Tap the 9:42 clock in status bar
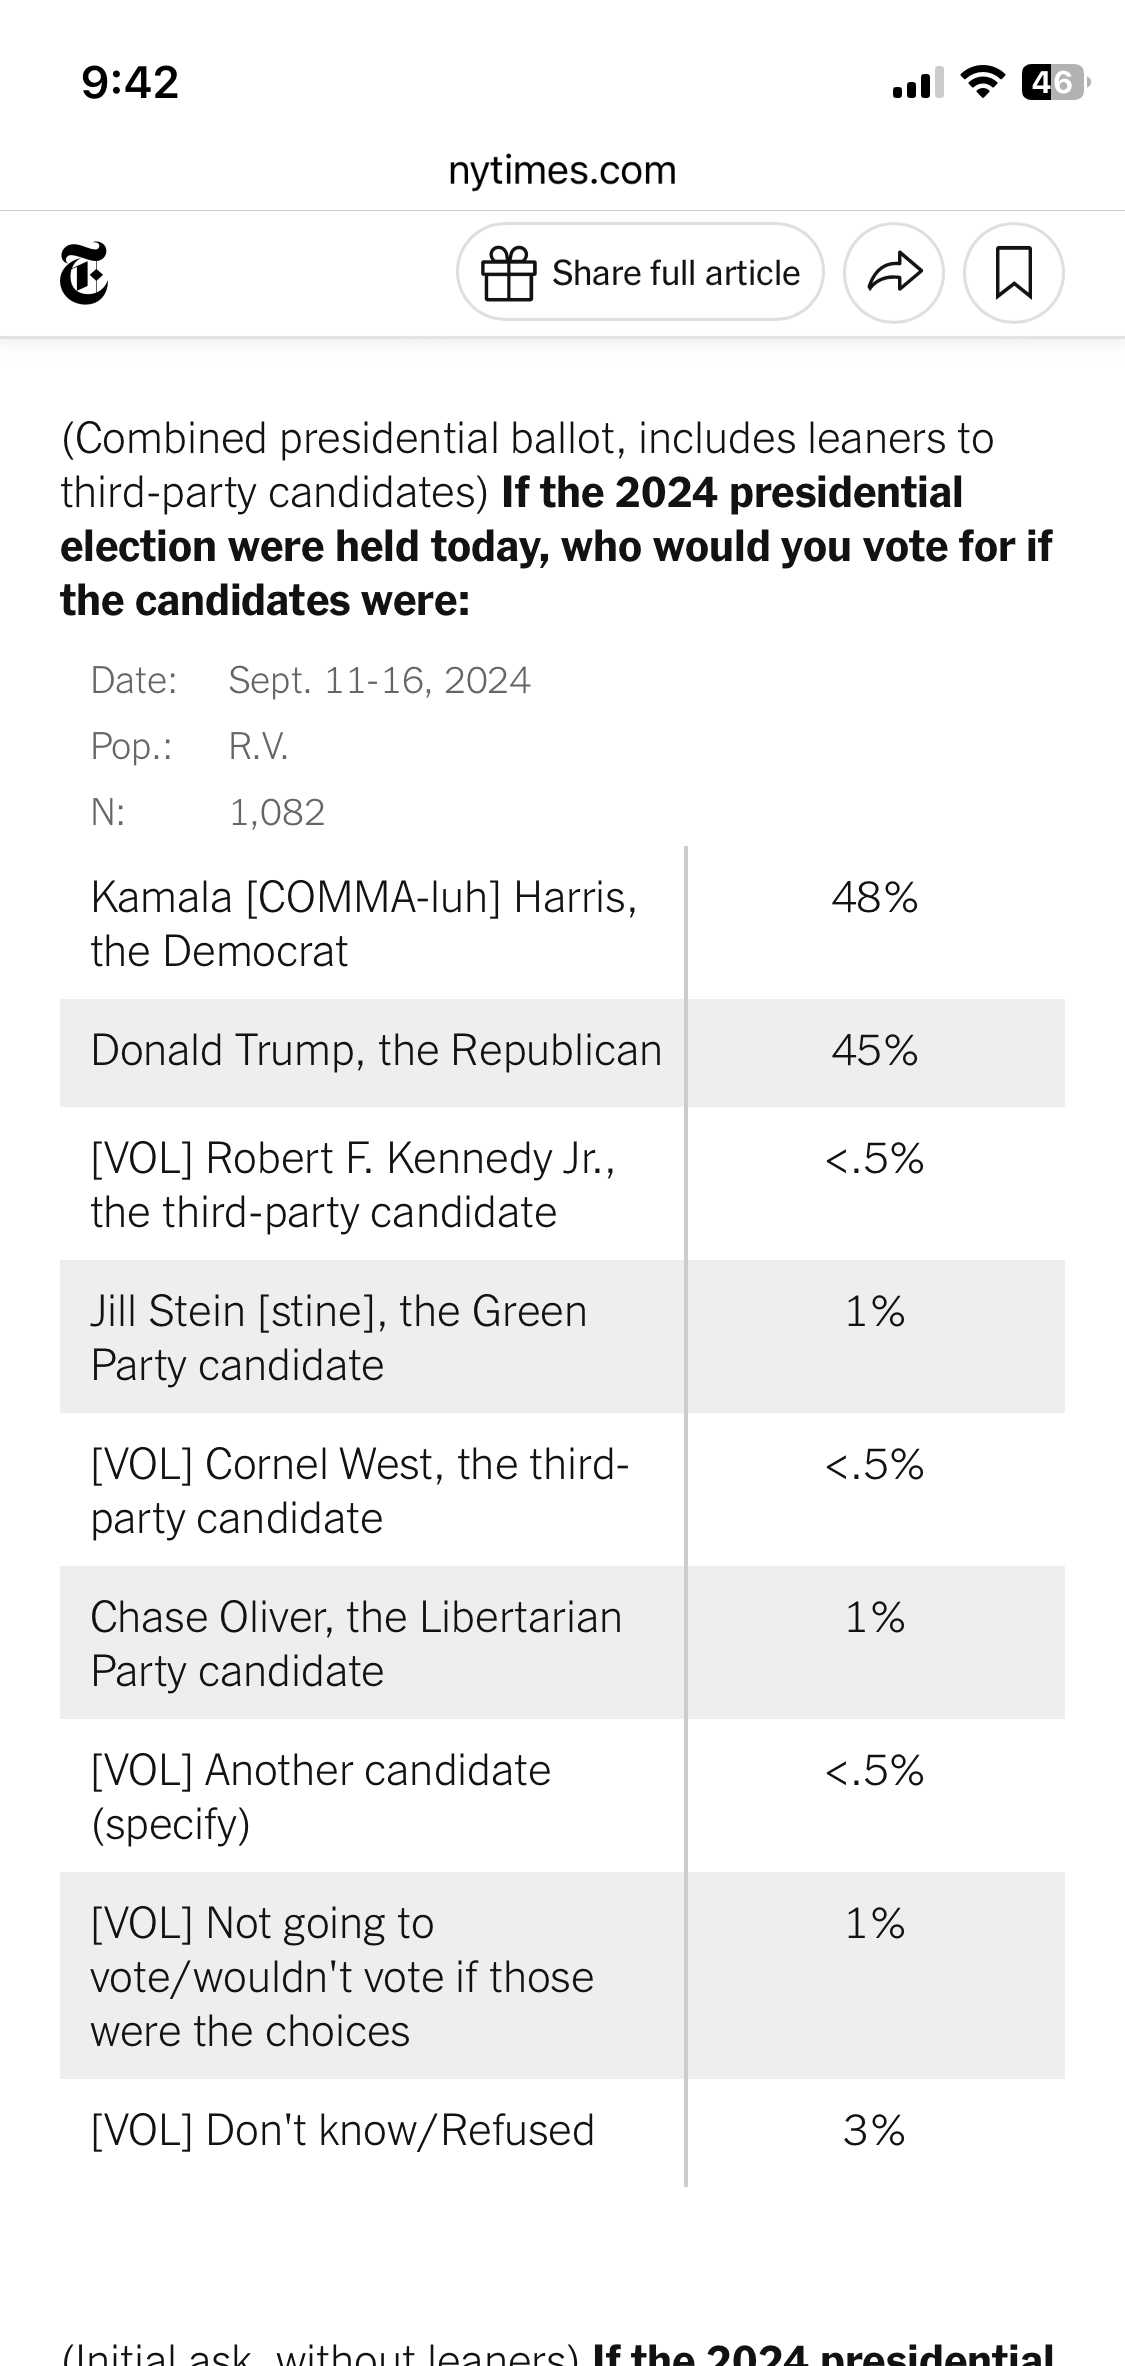This screenshot has width=1125, height=2366. pyautogui.click(x=130, y=82)
